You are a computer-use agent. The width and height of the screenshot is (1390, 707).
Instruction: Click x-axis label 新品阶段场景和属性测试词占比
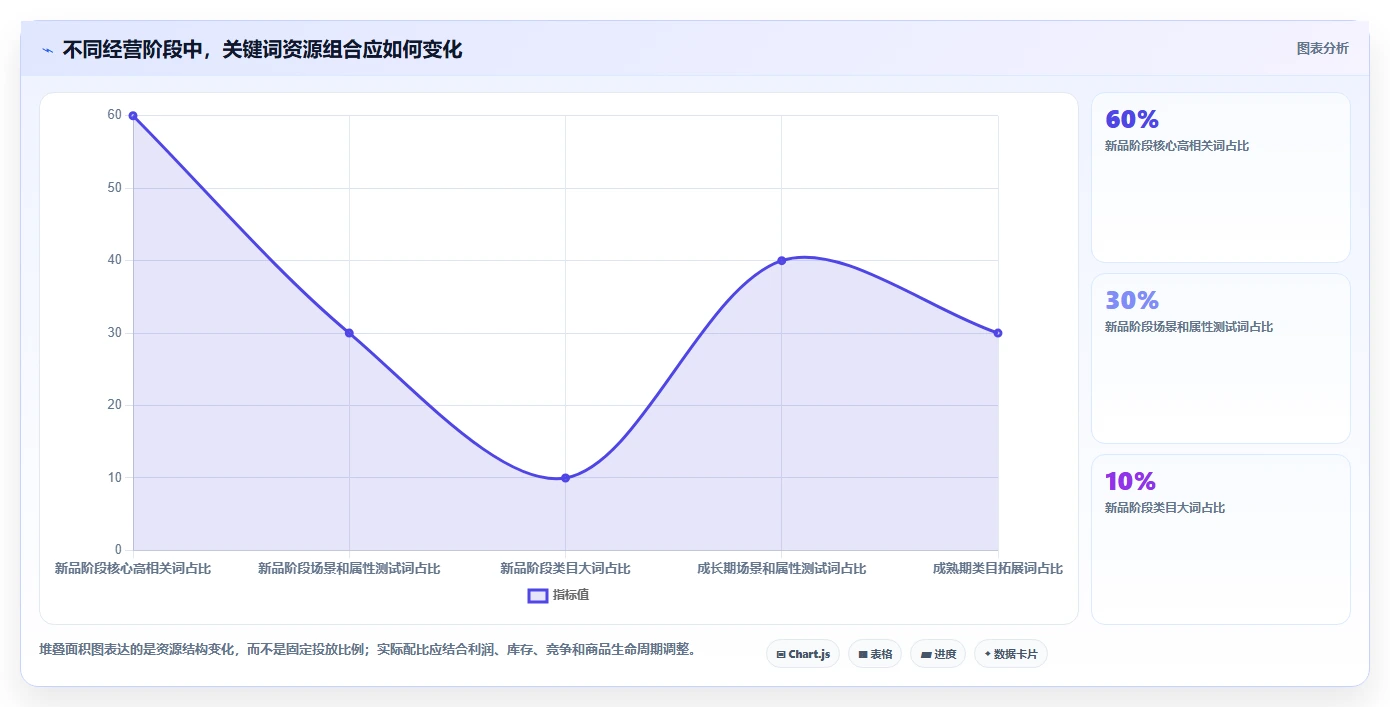pos(349,568)
